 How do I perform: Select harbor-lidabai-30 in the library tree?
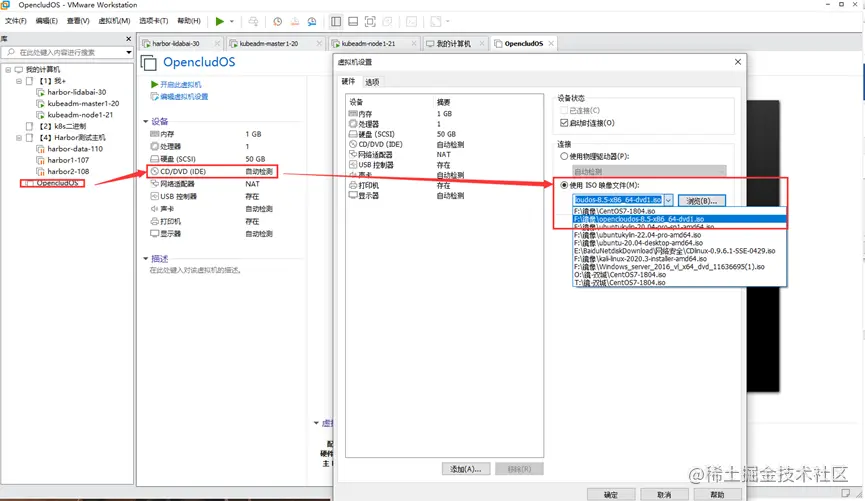(77, 92)
